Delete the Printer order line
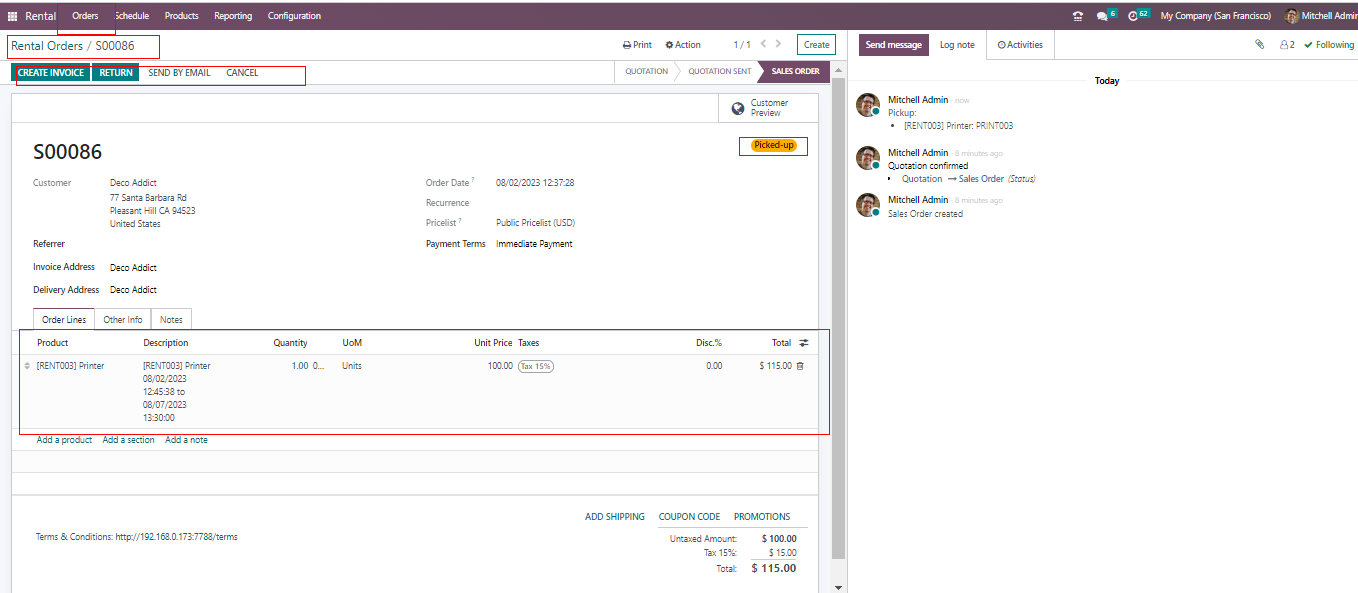1358x593 pixels. 800,366
